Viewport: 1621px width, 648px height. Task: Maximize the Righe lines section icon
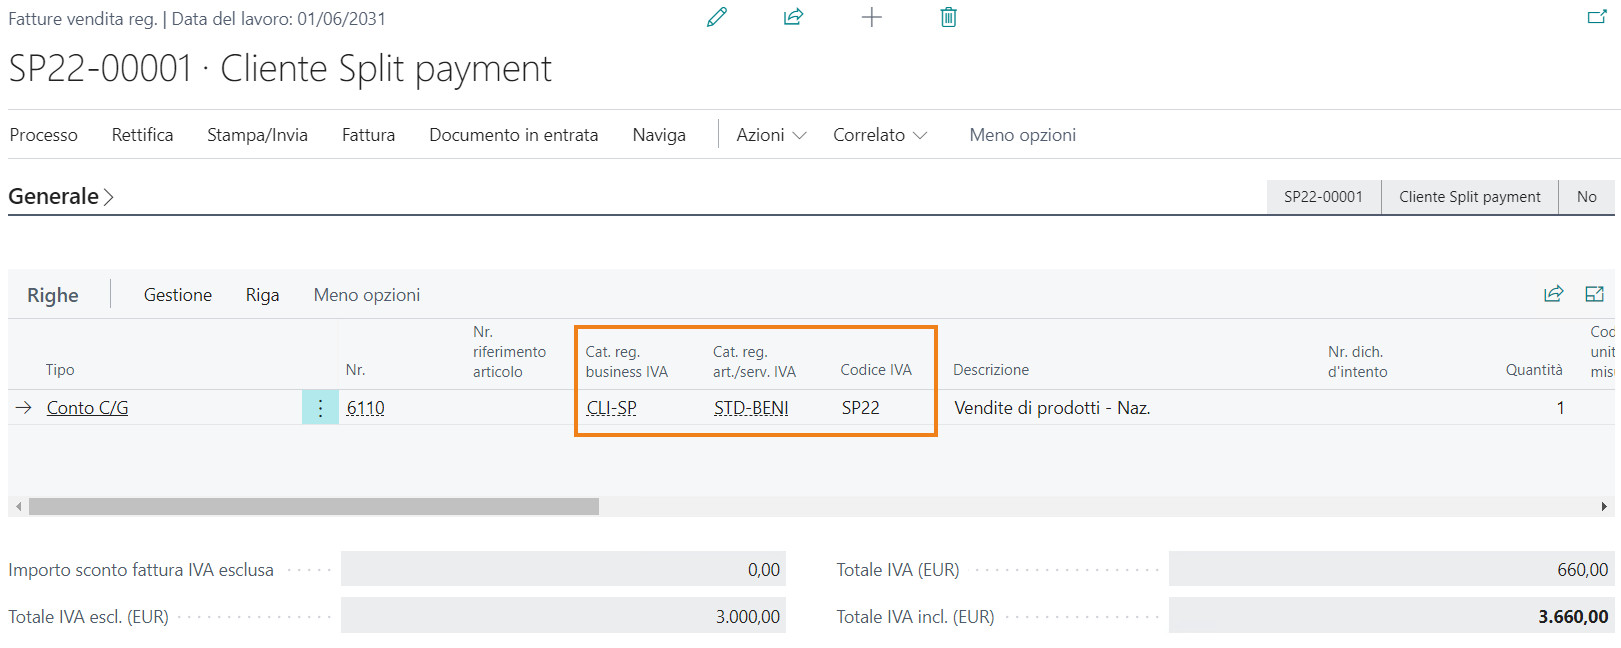pos(1594,294)
